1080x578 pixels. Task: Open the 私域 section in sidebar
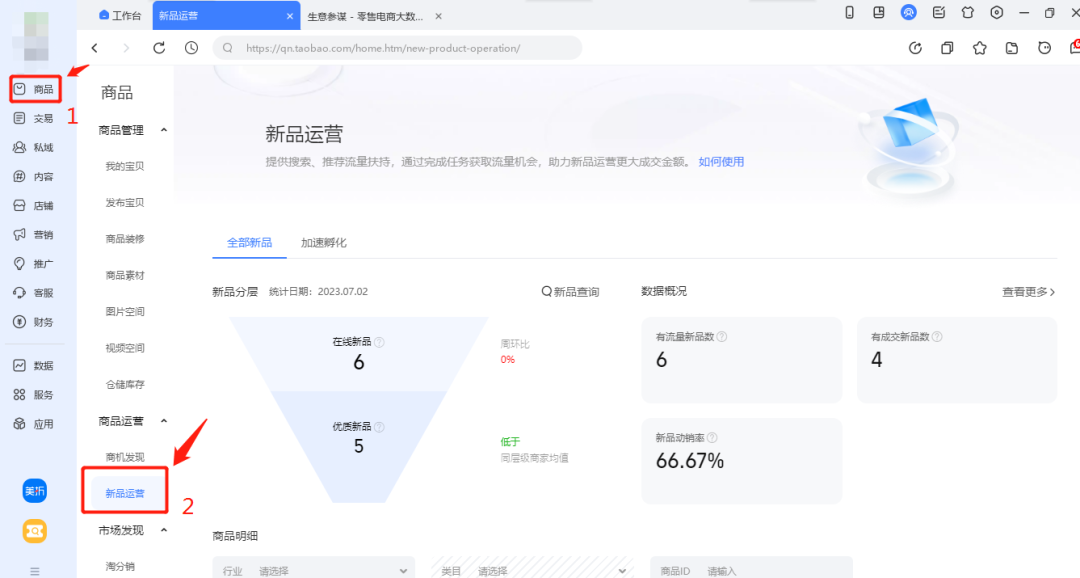point(34,147)
